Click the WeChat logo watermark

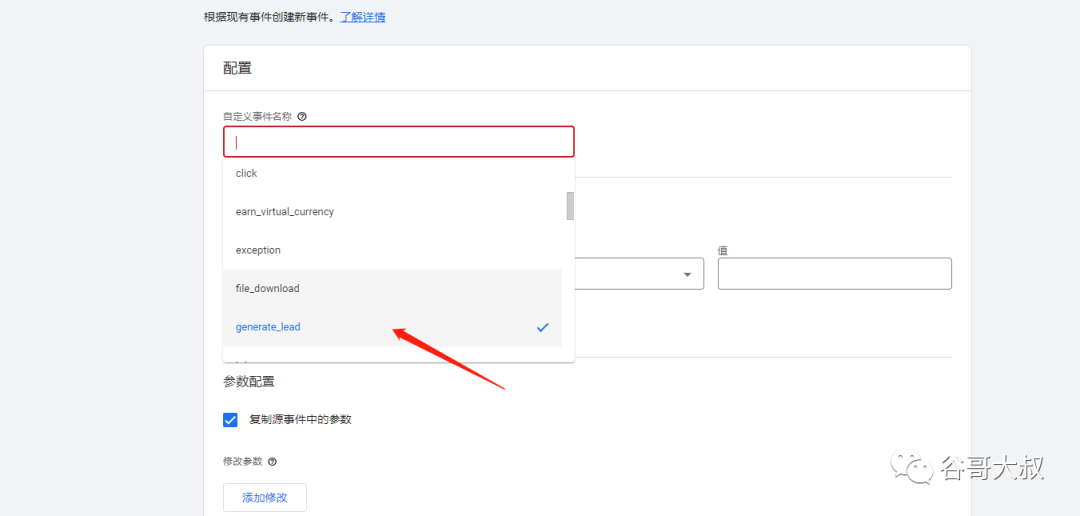coord(913,467)
